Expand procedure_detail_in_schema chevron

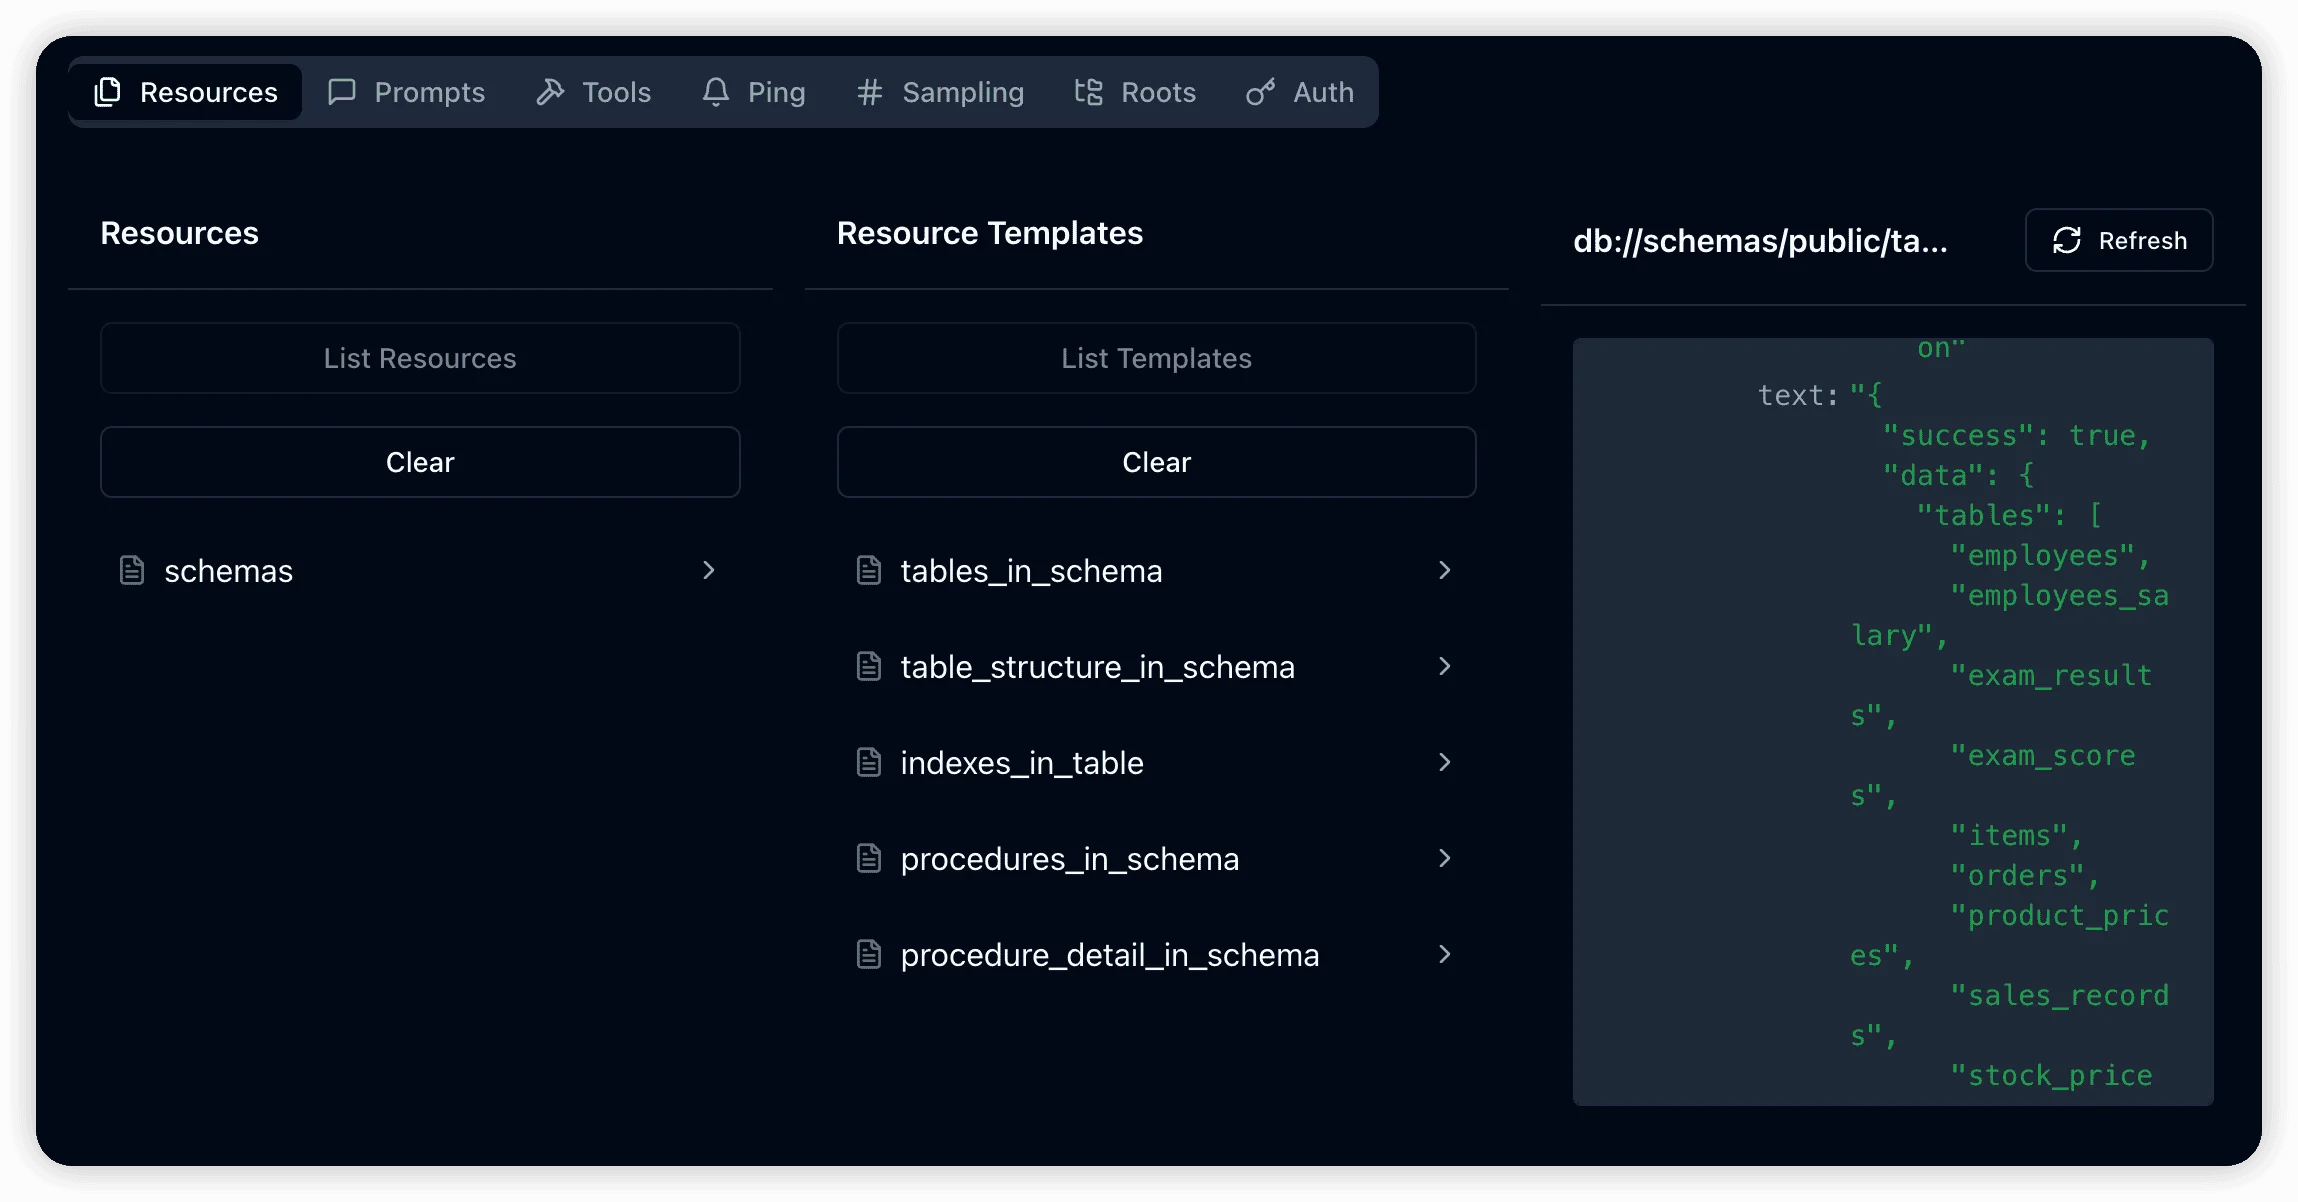(x=1445, y=955)
